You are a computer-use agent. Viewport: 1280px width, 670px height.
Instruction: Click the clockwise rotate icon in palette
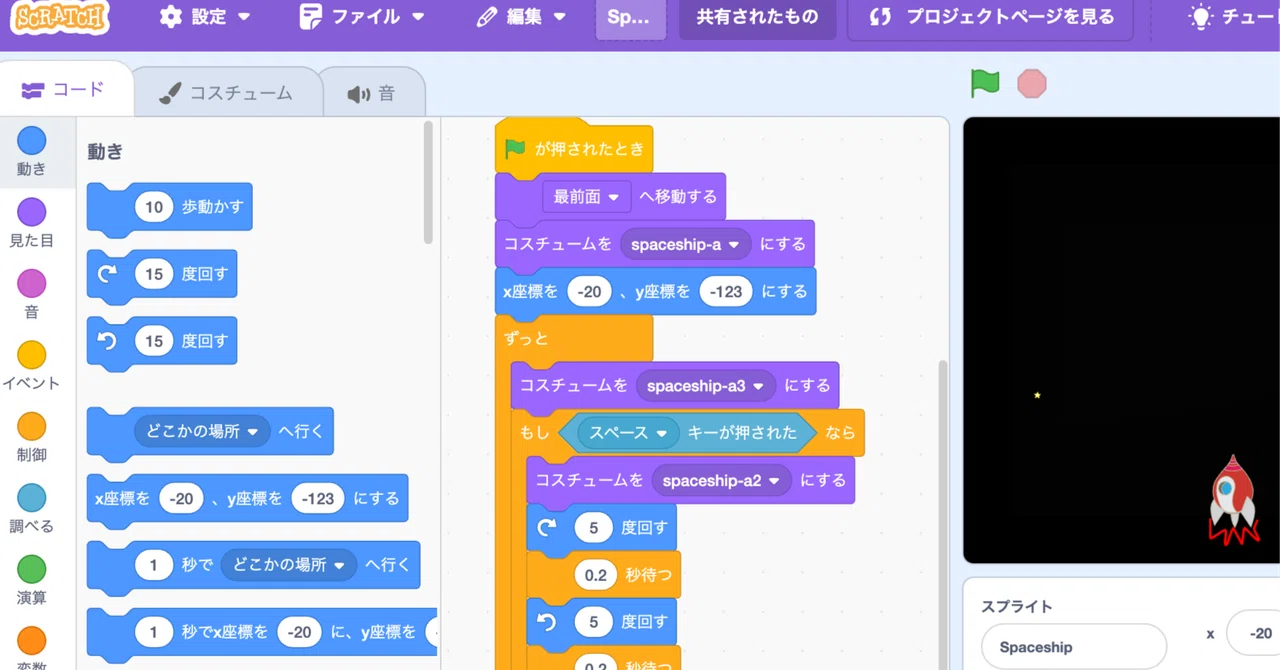[x=108, y=274]
